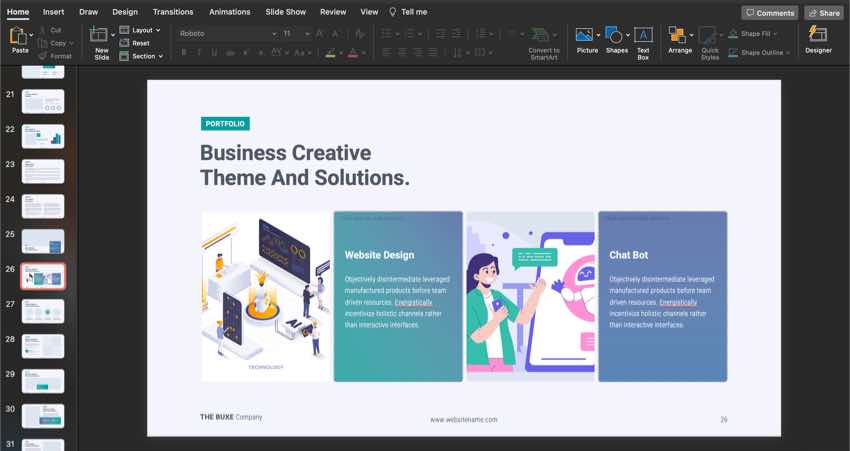Select slide 22 thumbnail
The width and height of the screenshot is (850, 451).
(43, 136)
